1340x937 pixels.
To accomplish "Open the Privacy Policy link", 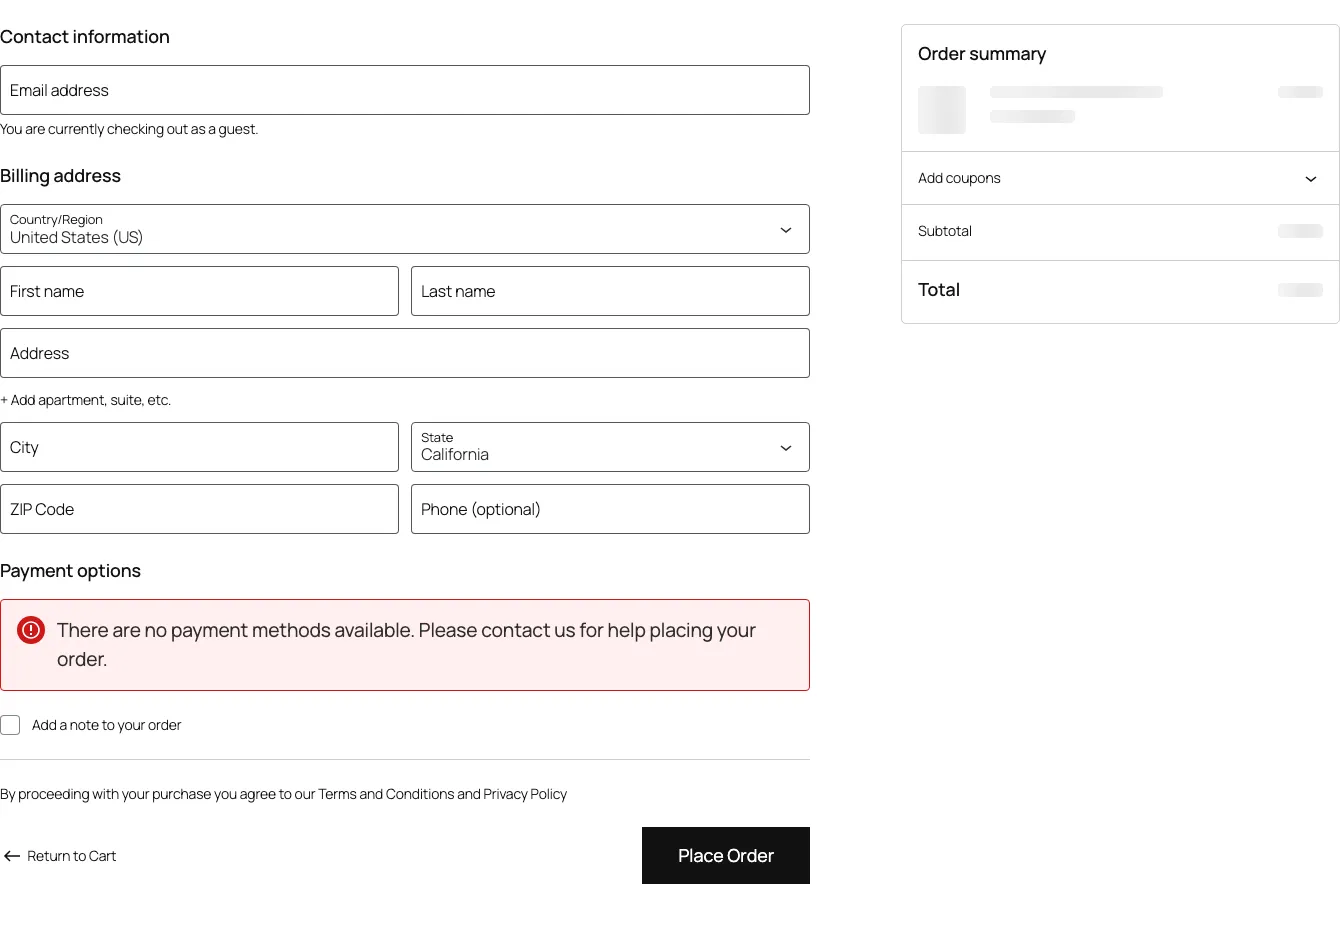I will pos(525,793).
